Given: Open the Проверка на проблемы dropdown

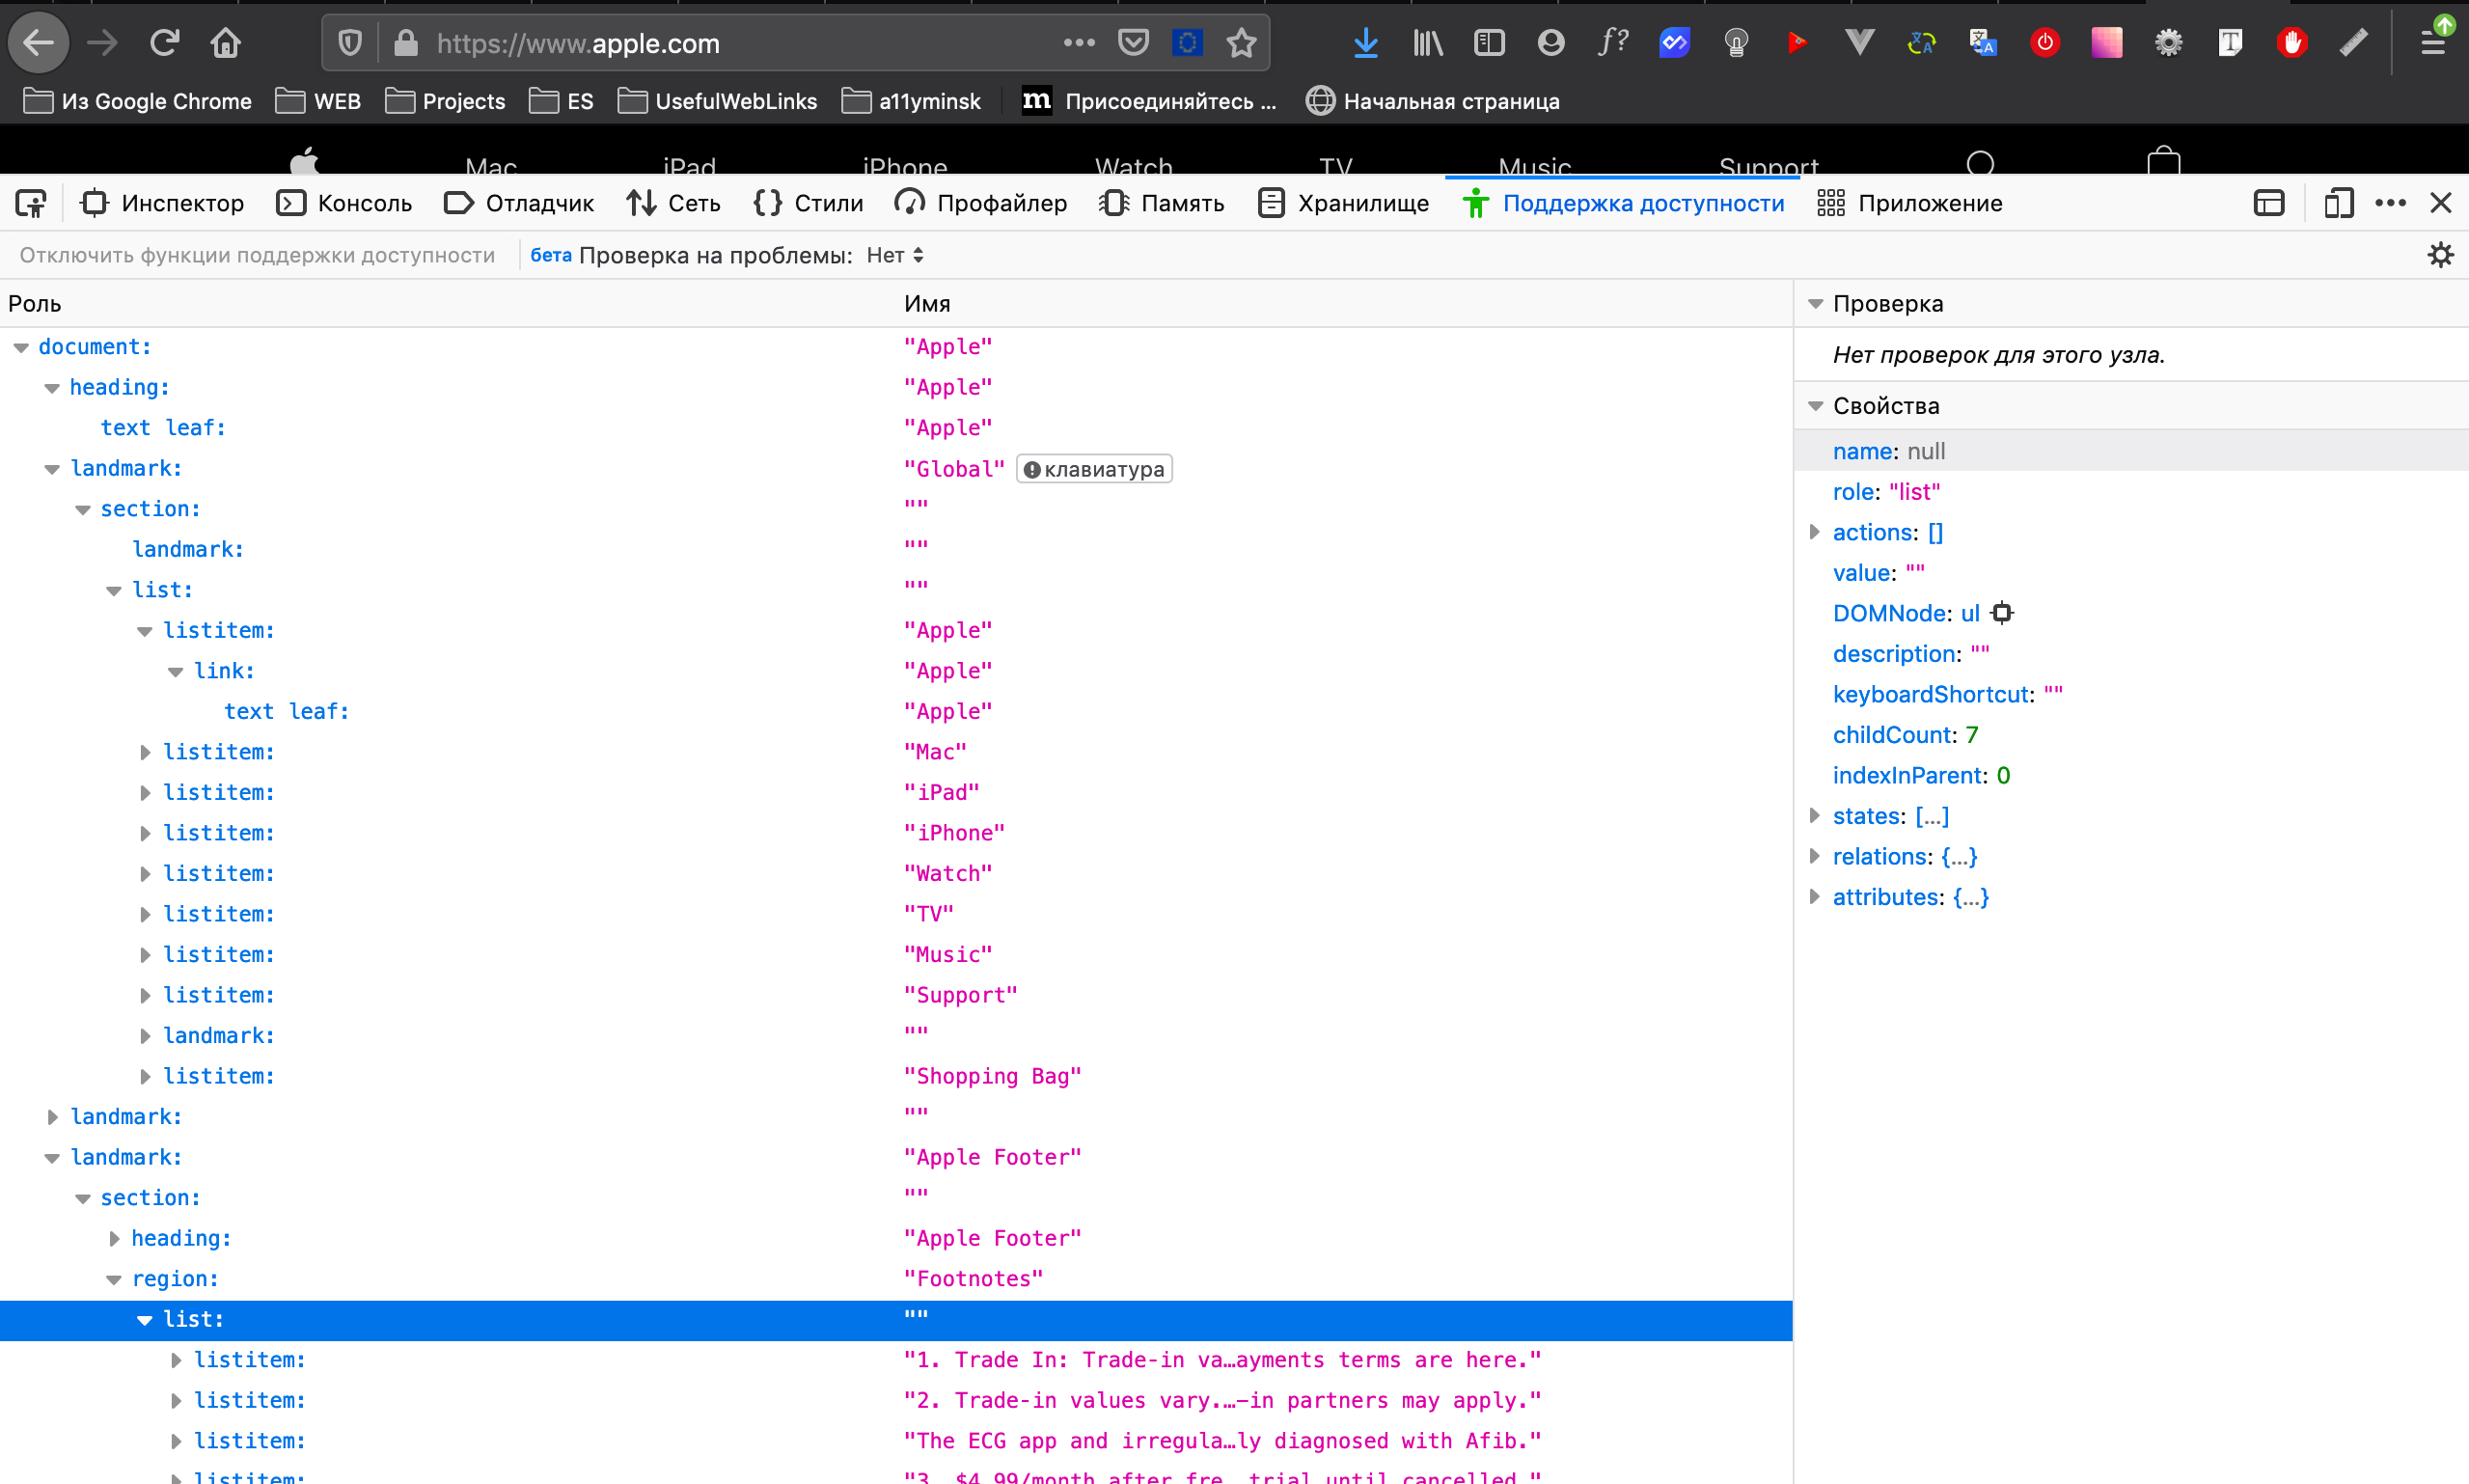Looking at the screenshot, I should (894, 256).
